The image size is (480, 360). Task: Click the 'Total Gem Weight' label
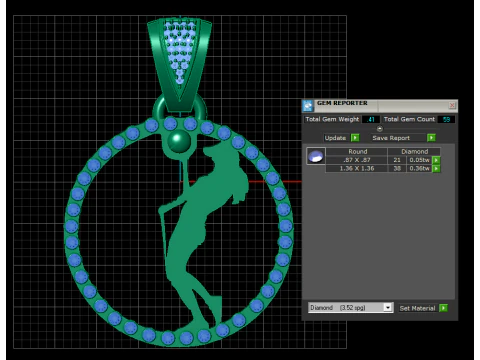(x=332, y=119)
